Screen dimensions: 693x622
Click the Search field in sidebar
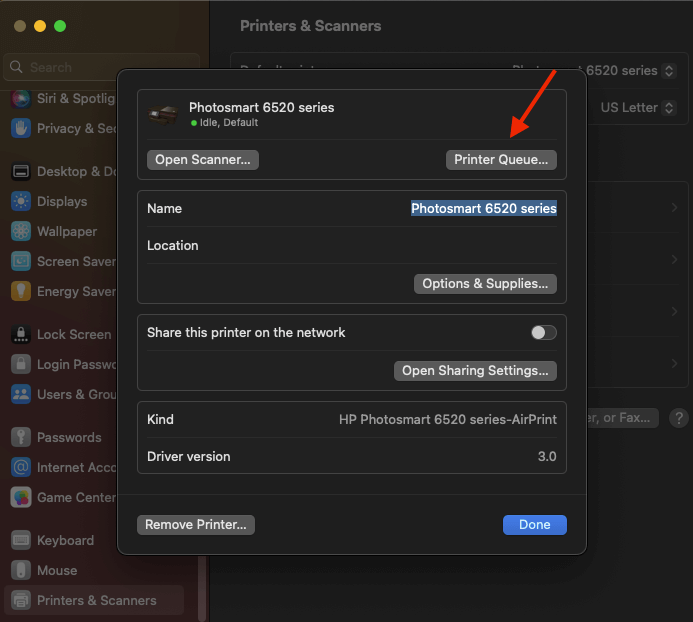point(102,67)
